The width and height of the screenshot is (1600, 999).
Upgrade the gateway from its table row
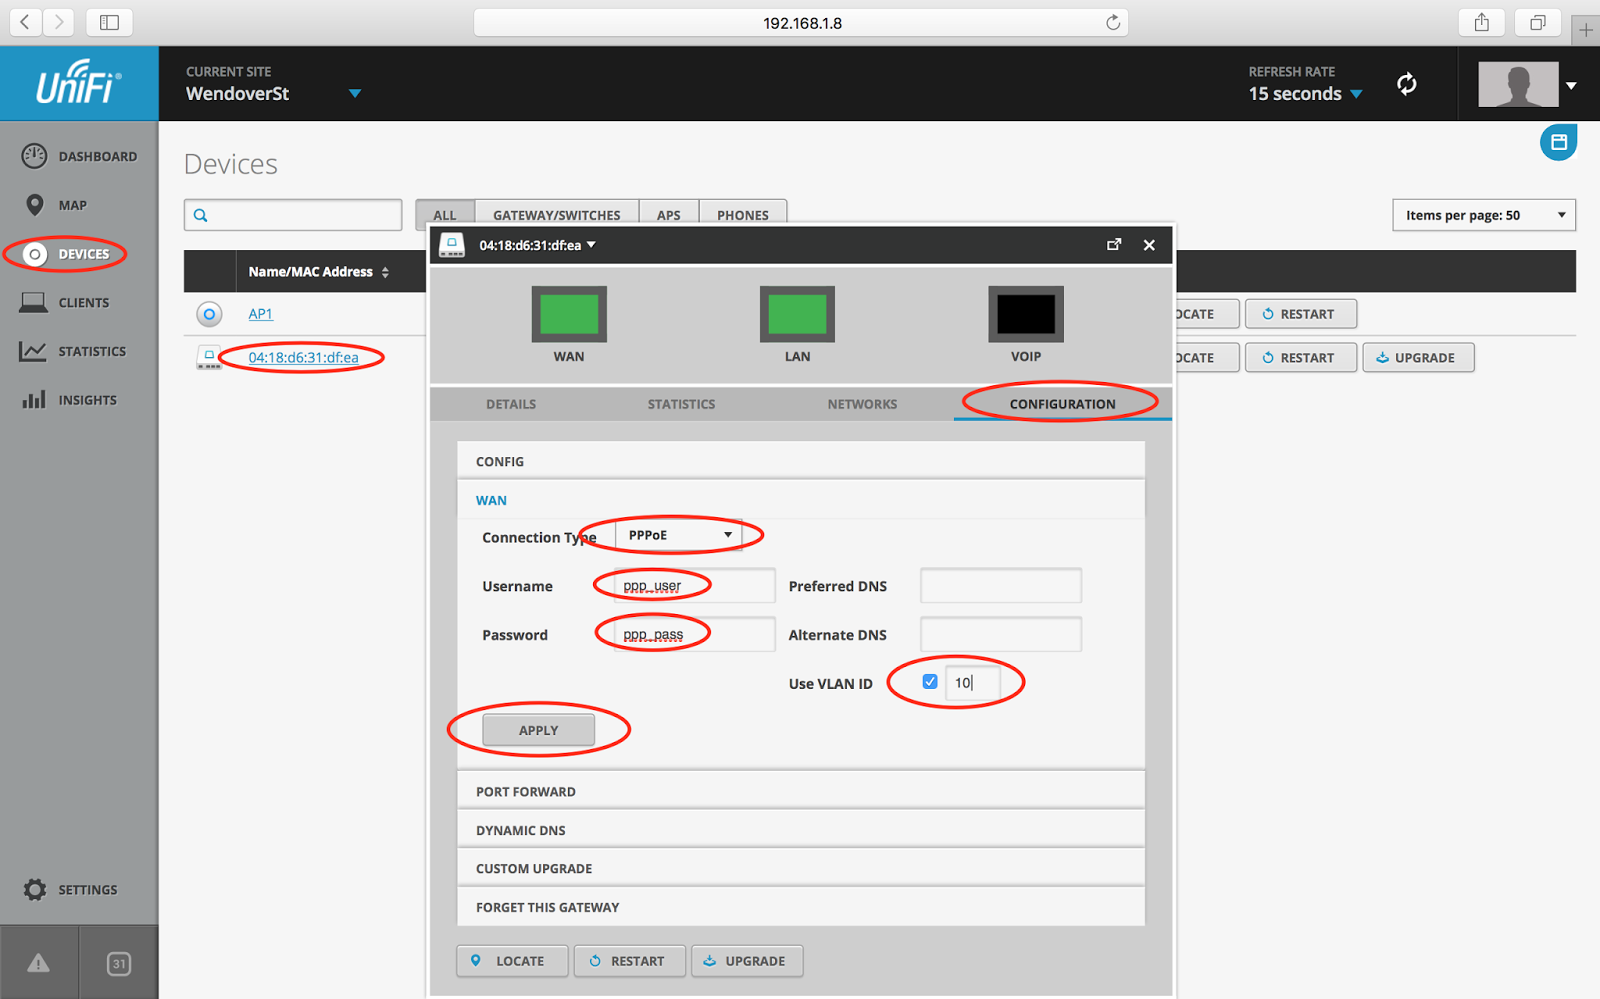tap(1418, 358)
